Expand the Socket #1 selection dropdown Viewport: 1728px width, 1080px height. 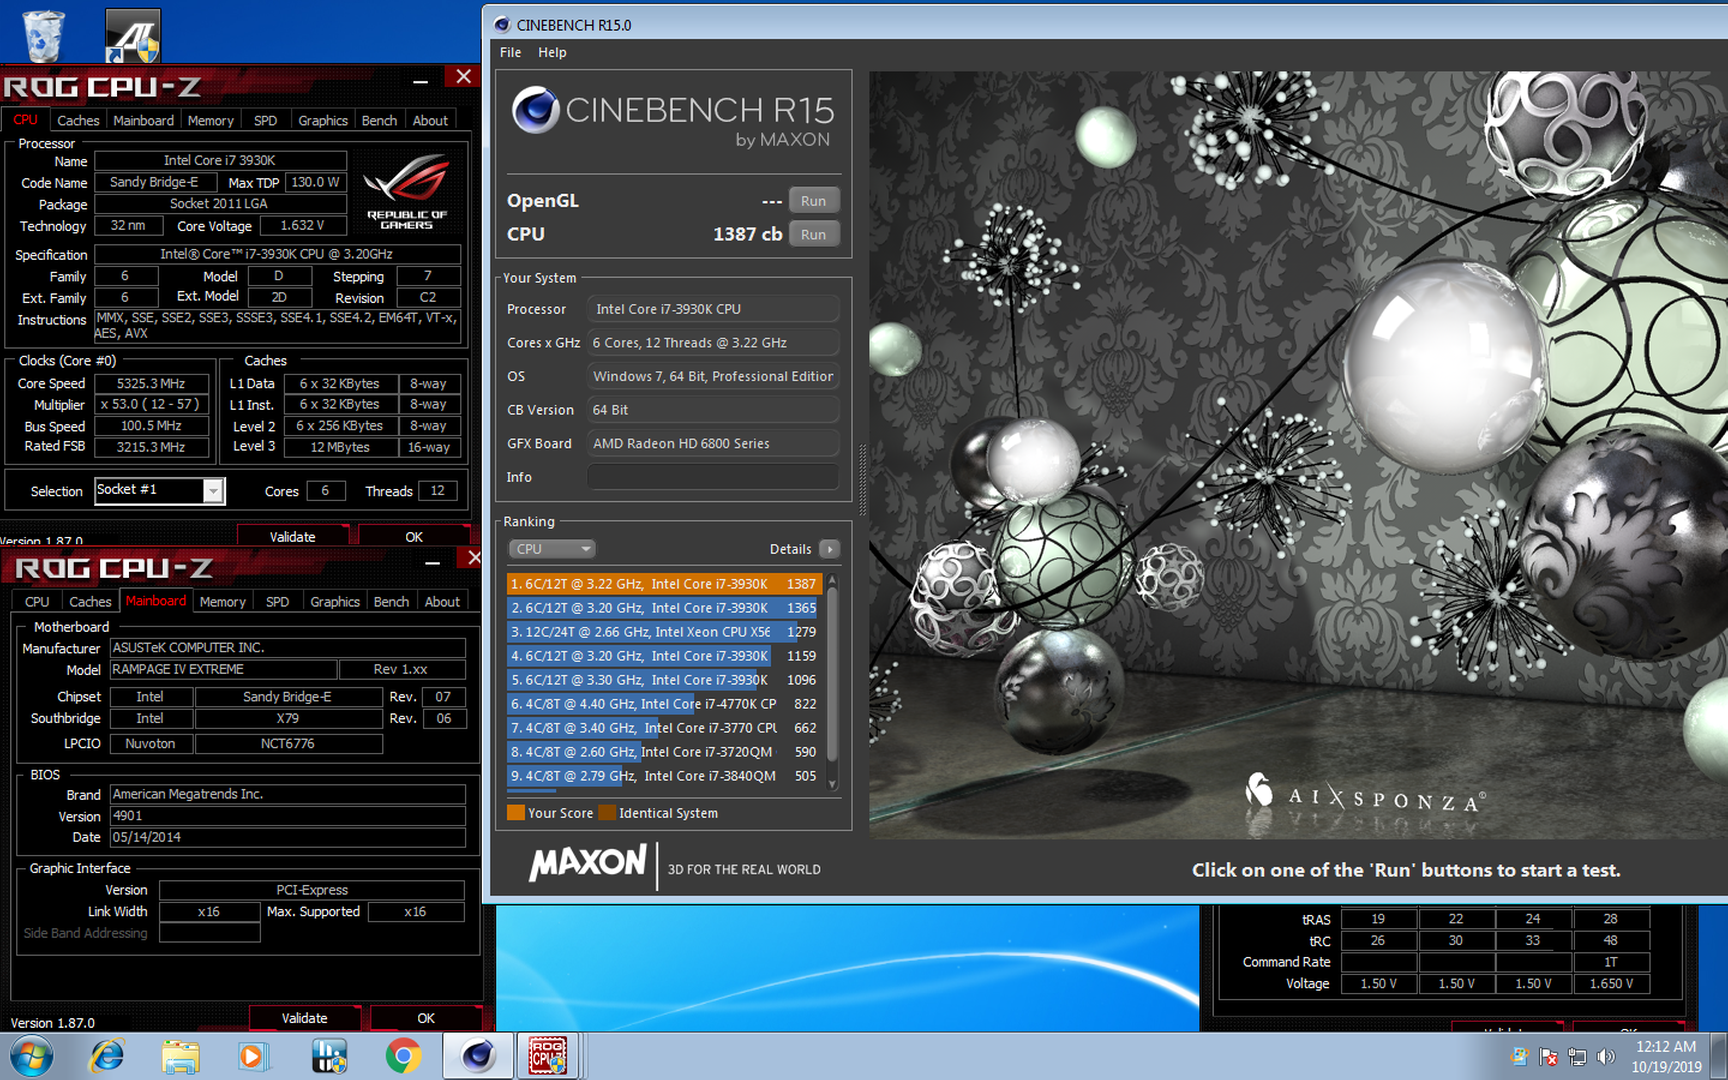pyautogui.click(x=213, y=491)
